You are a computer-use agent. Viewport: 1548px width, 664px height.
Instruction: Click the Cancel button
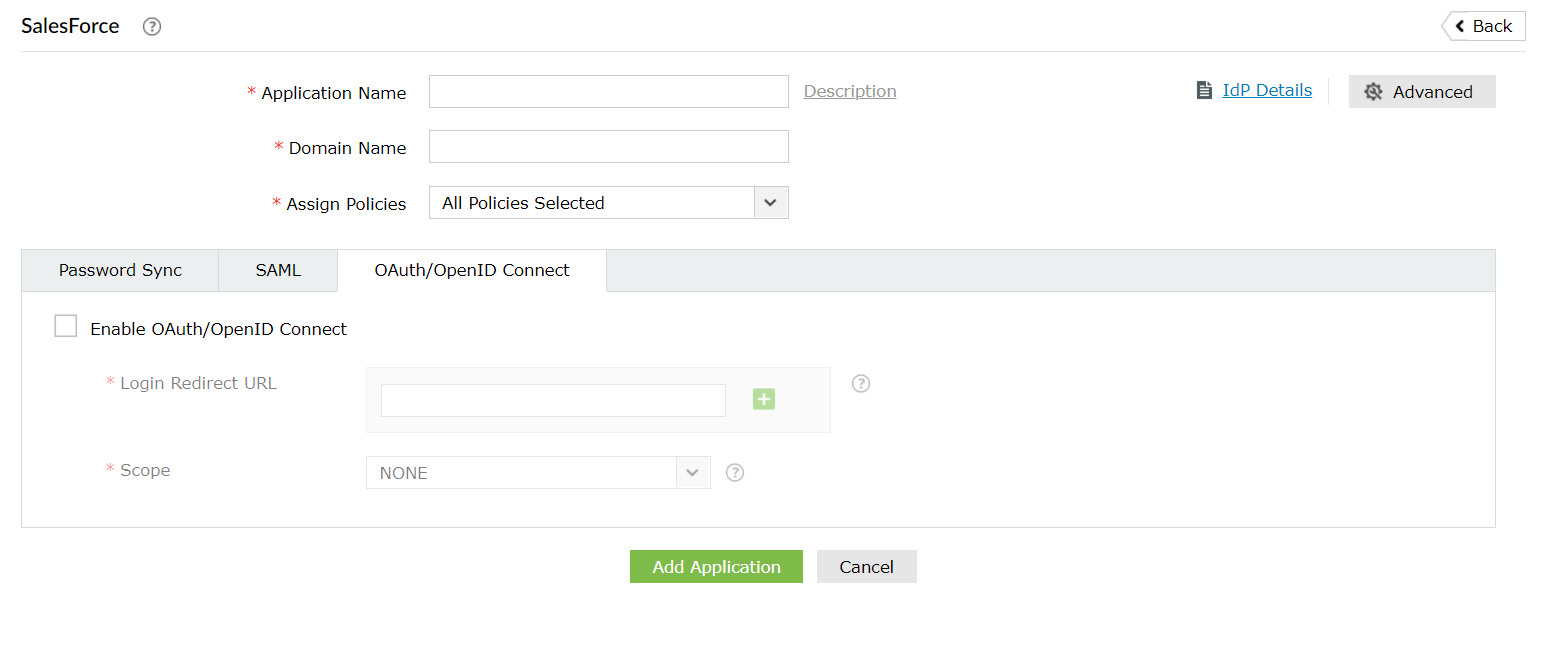point(866,567)
